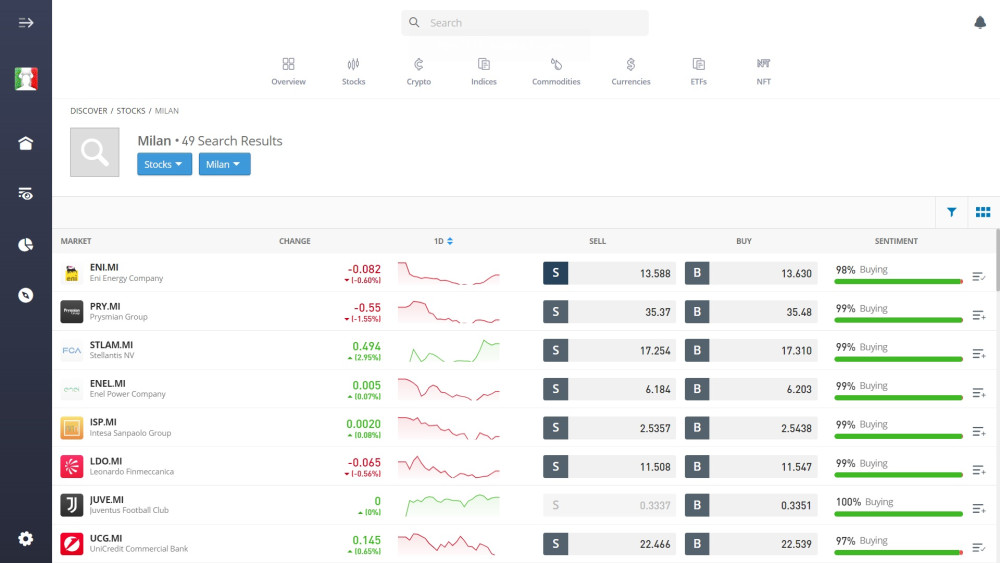Screen dimensions: 1000x563
Task: Open UCG.MI watchlist list icon
Action: [978, 548]
